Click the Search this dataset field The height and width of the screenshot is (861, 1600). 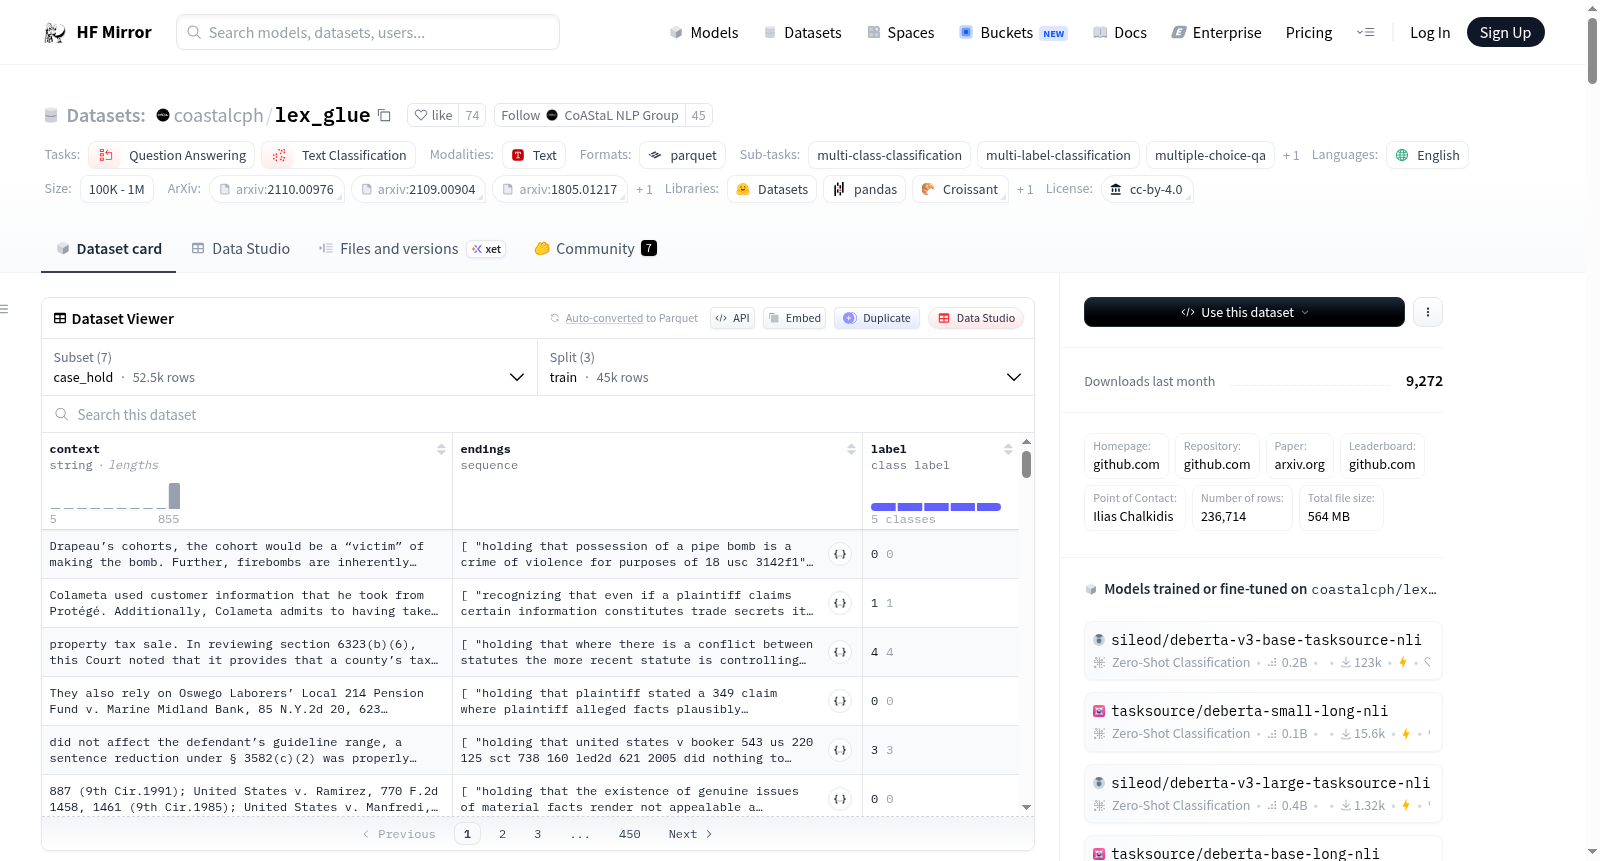[x=538, y=414]
